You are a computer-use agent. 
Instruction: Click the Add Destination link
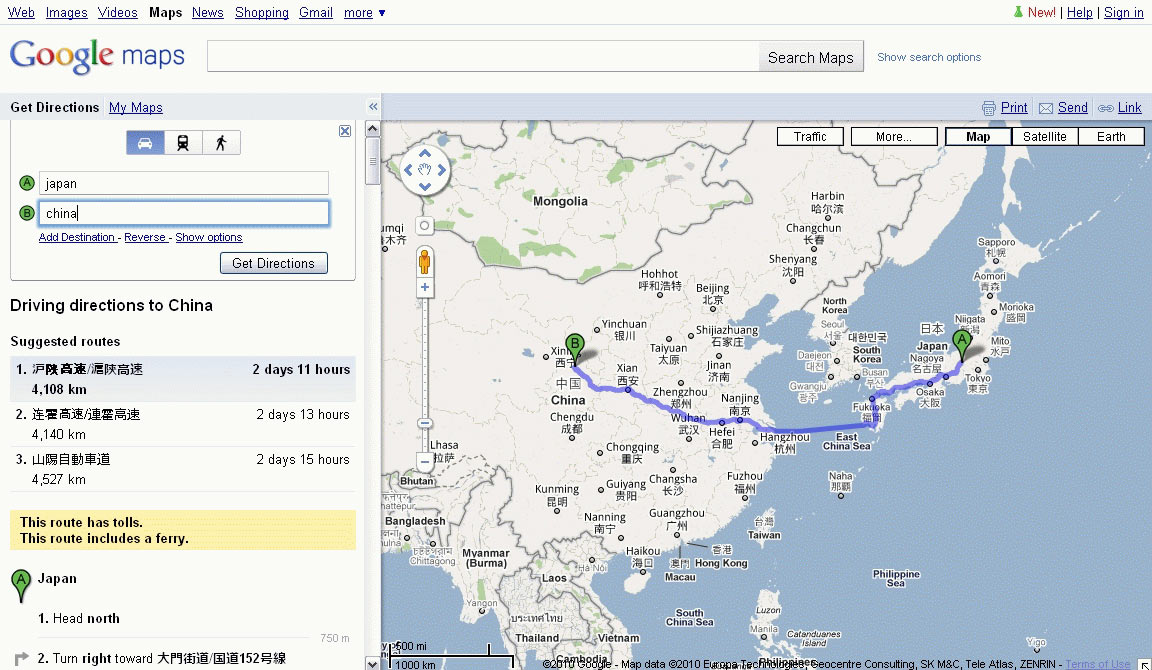click(x=77, y=237)
